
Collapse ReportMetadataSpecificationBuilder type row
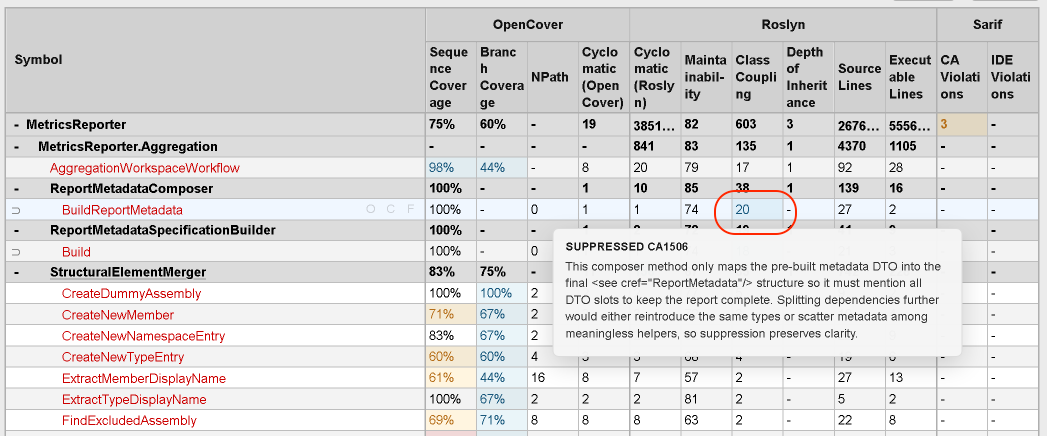(17, 230)
